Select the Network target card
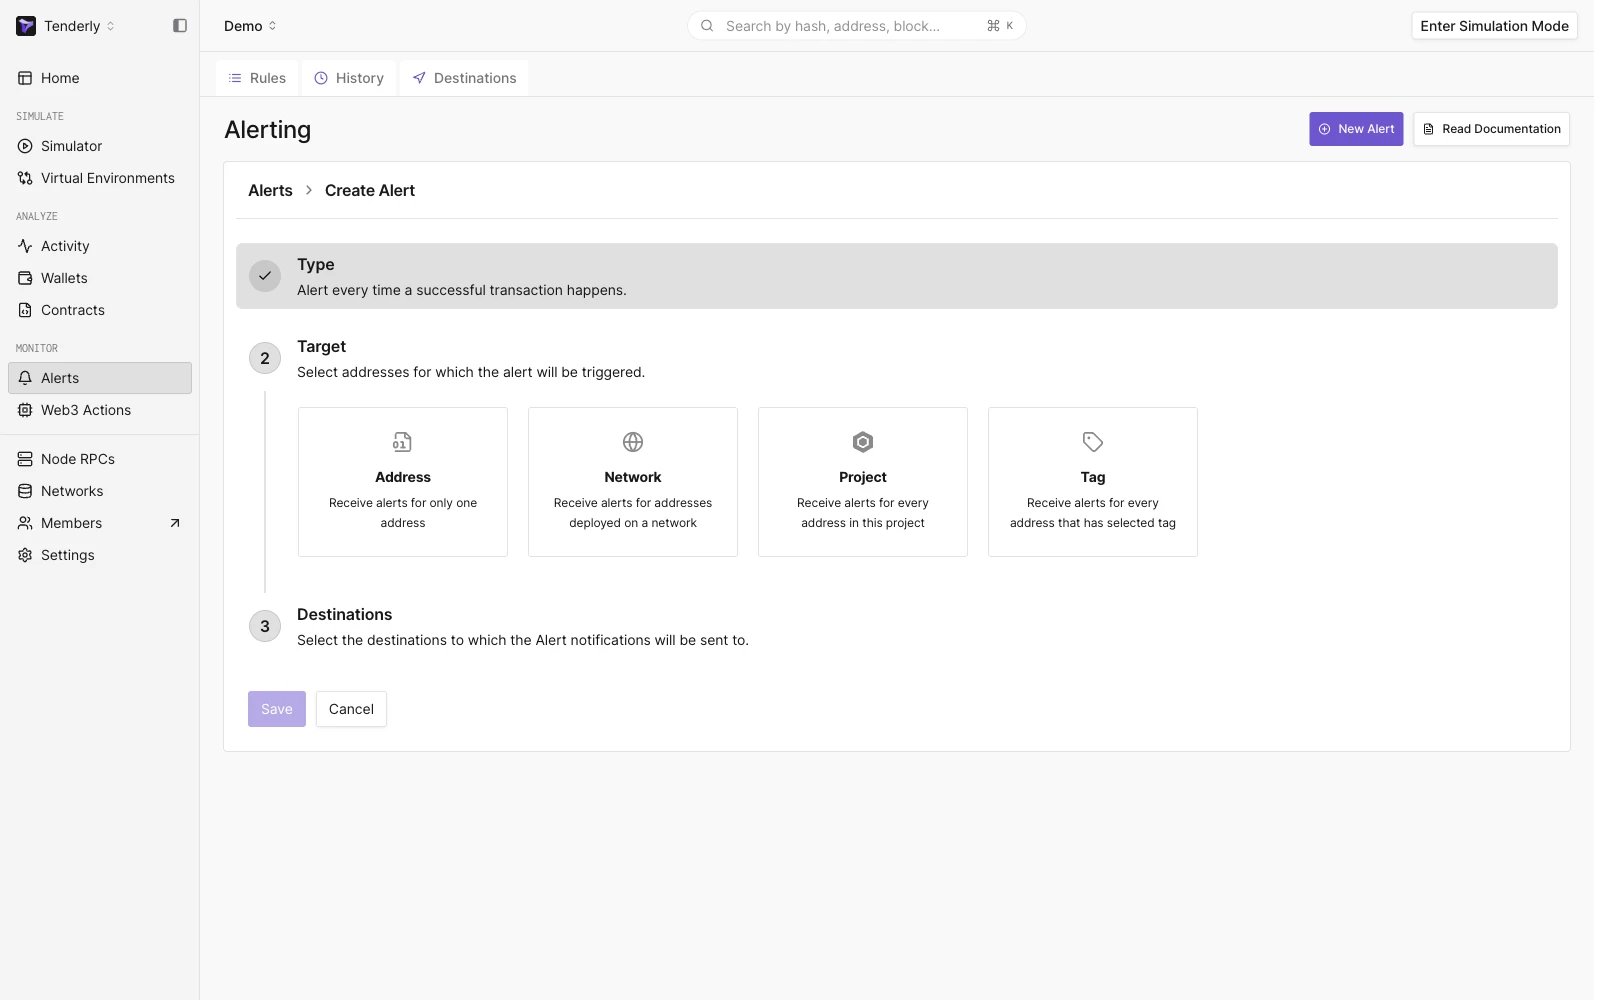This screenshot has width=1600, height=1000. click(633, 482)
